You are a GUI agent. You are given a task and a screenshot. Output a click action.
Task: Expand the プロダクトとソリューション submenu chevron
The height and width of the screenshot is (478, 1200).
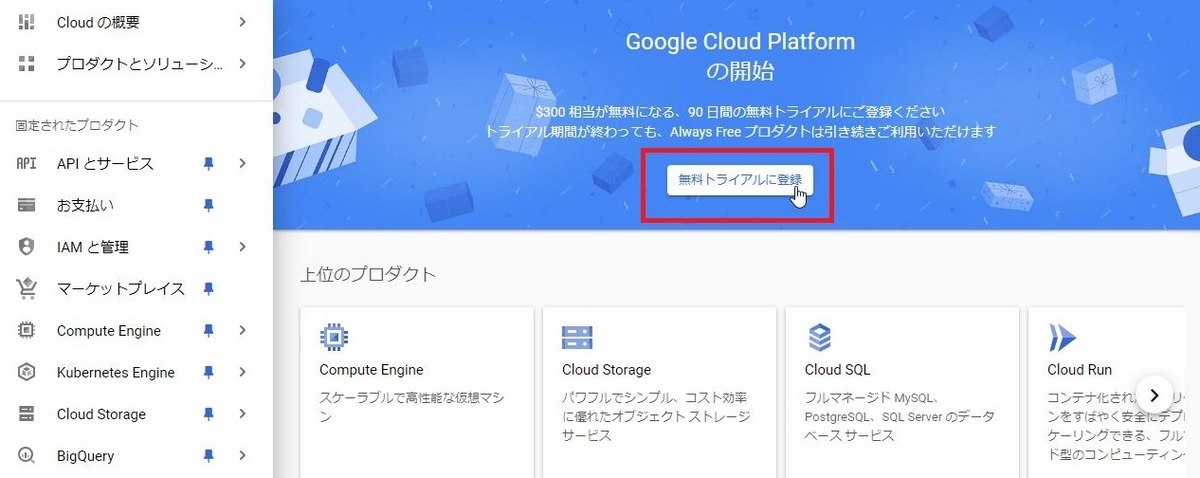(x=243, y=64)
